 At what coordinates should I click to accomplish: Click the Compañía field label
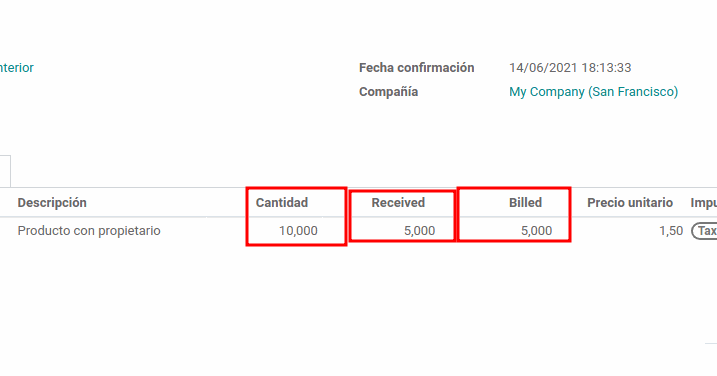pyautogui.click(x=388, y=91)
